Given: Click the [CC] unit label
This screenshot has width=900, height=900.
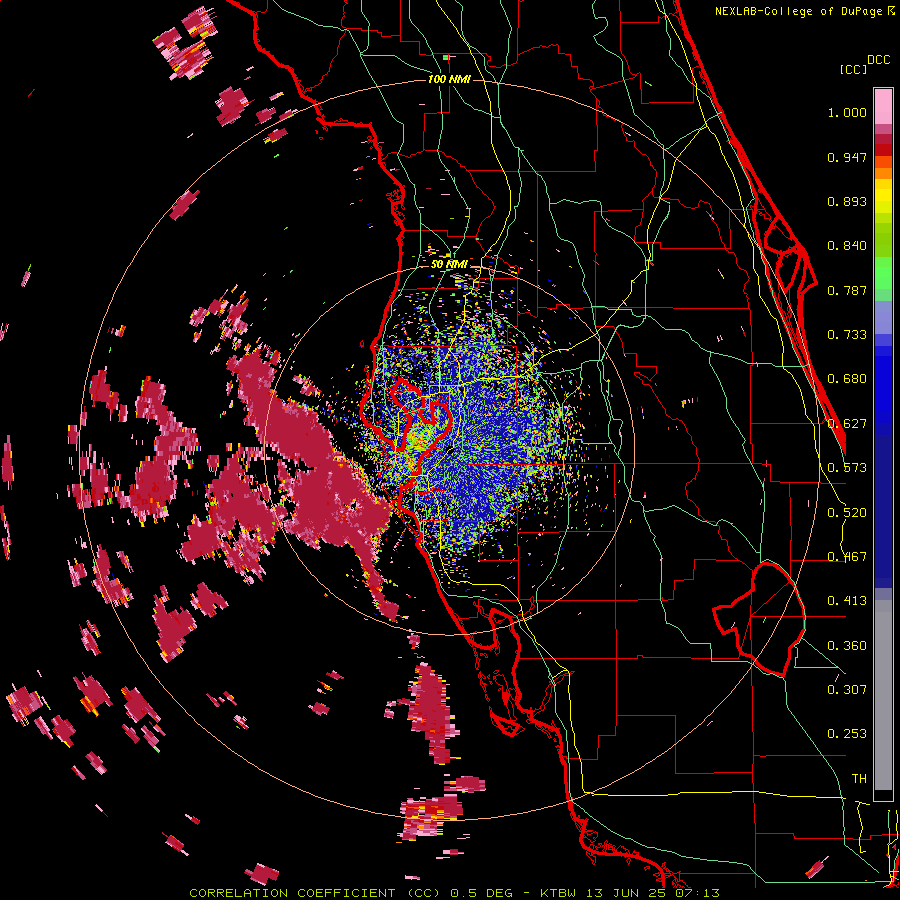Looking at the screenshot, I should click(853, 69).
